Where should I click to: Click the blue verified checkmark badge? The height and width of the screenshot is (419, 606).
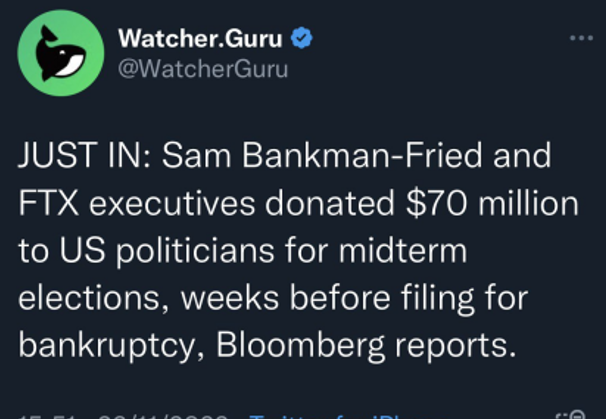pos(301,38)
